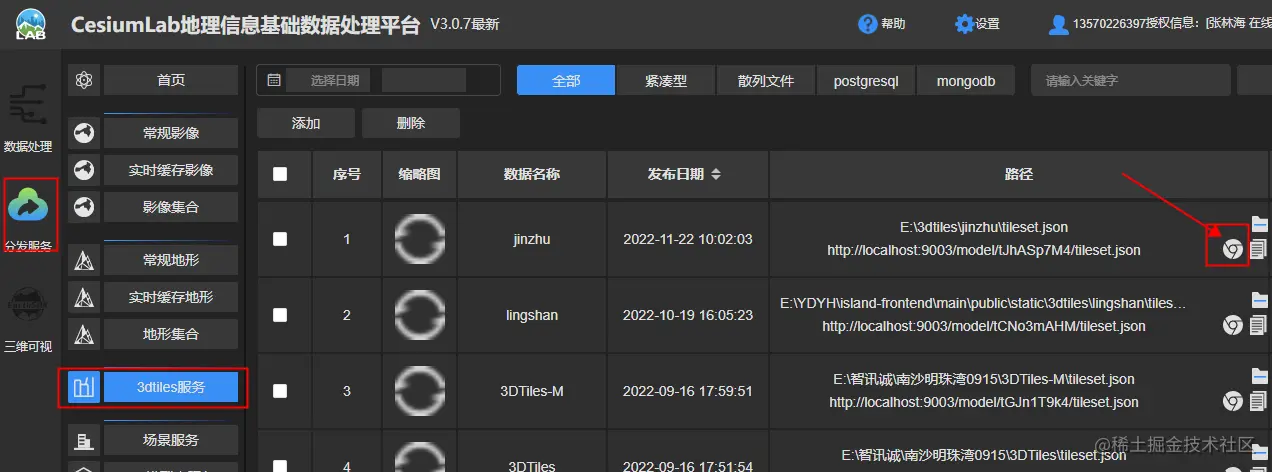Screen dimensions: 1272x472
Task: Preview 3DTiles-M tileset in browser icon
Action: 1233,401
